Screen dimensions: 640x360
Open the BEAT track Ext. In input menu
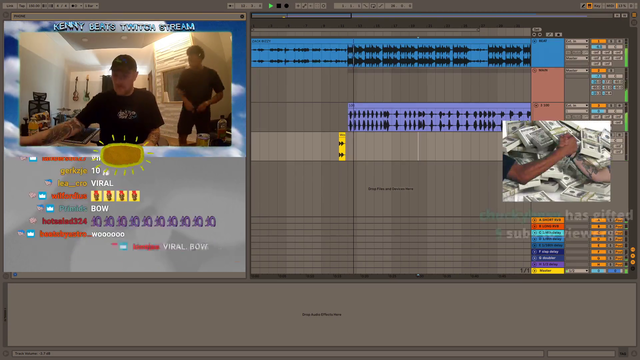[x=577, y=41]
